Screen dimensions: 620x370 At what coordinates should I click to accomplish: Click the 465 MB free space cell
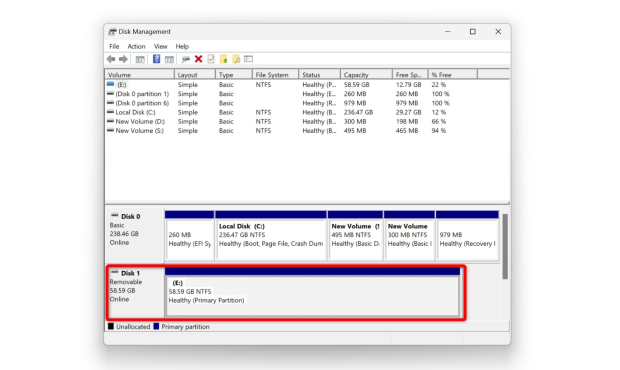(407, 130)
